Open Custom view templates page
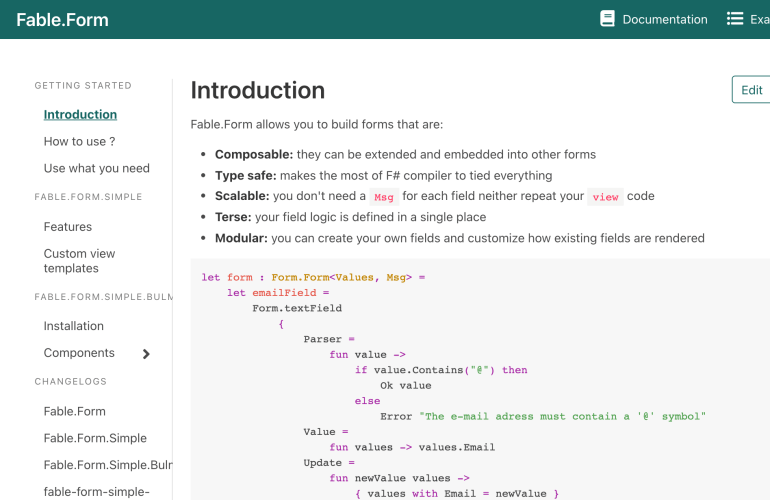Image resolution: width=770 pixels, height=500 pixels. click(79, 261)
